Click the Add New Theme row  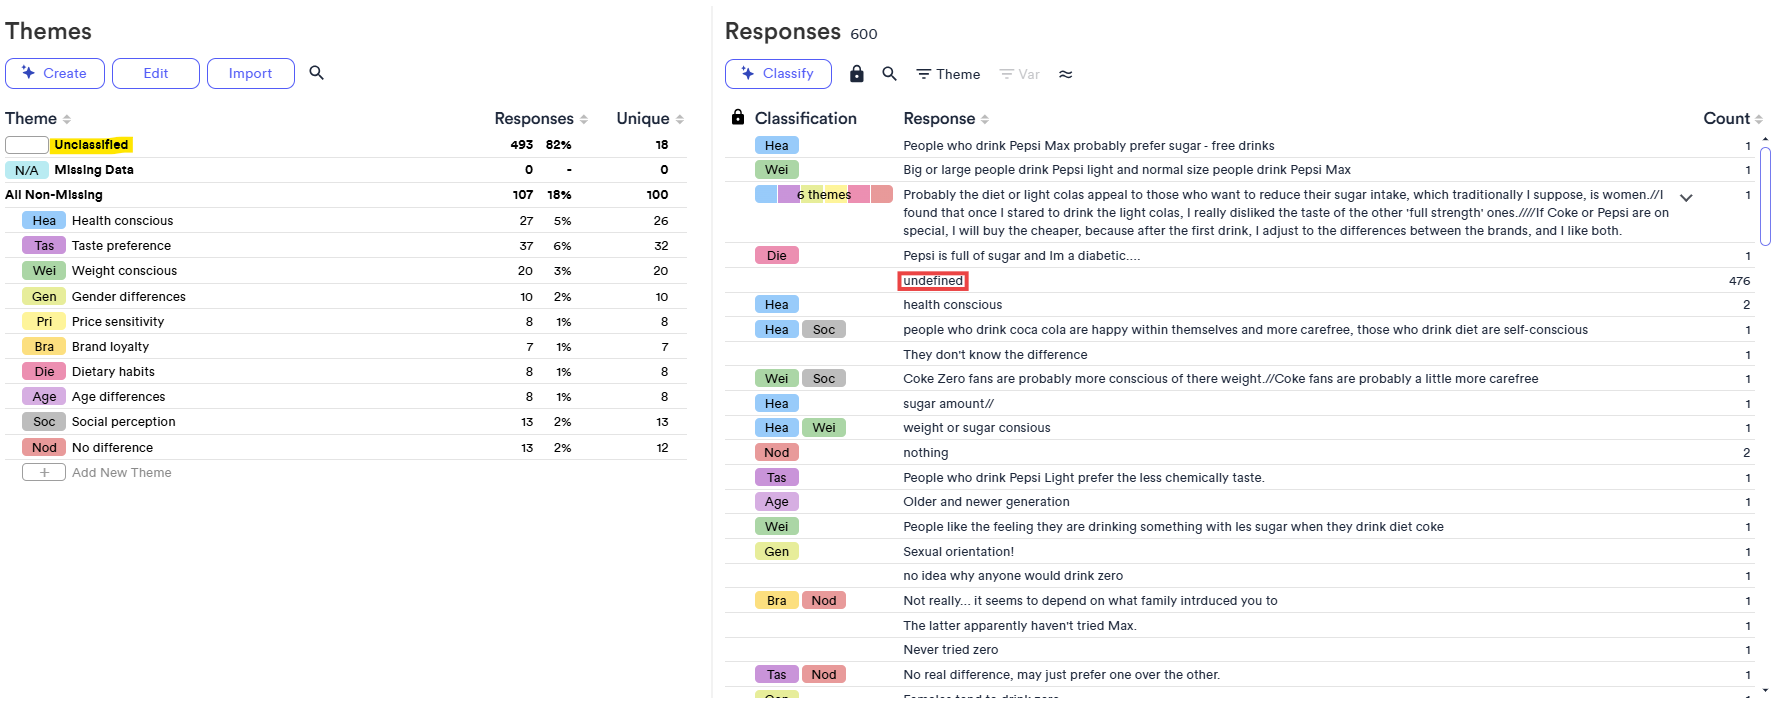click(x=121, y=472)
